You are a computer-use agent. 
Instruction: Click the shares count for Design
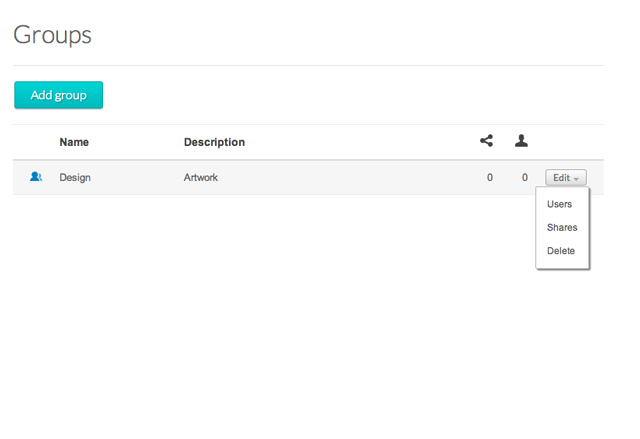(x=490, y=178)
